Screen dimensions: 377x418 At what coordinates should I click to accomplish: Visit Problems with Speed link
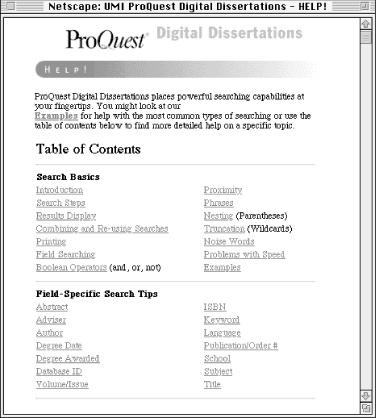tap(244, 255)
